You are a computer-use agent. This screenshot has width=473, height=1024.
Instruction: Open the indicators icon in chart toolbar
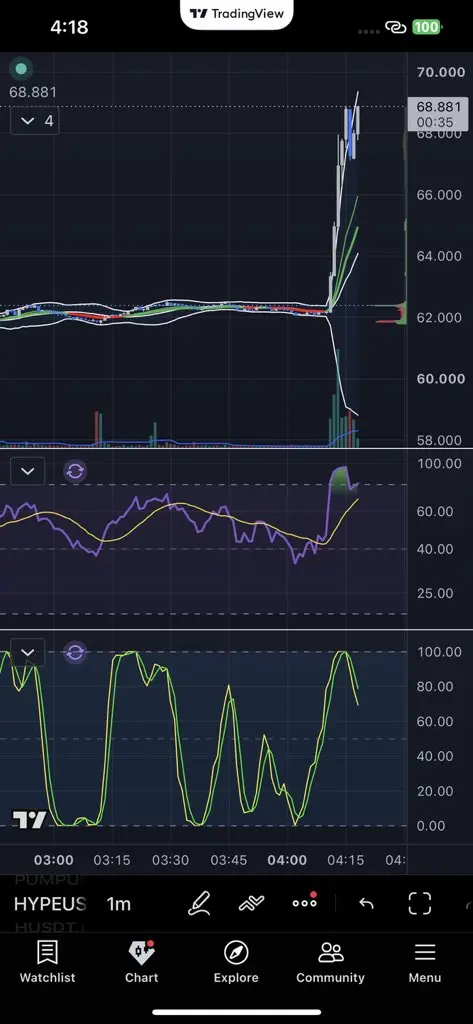click(252, 903)
